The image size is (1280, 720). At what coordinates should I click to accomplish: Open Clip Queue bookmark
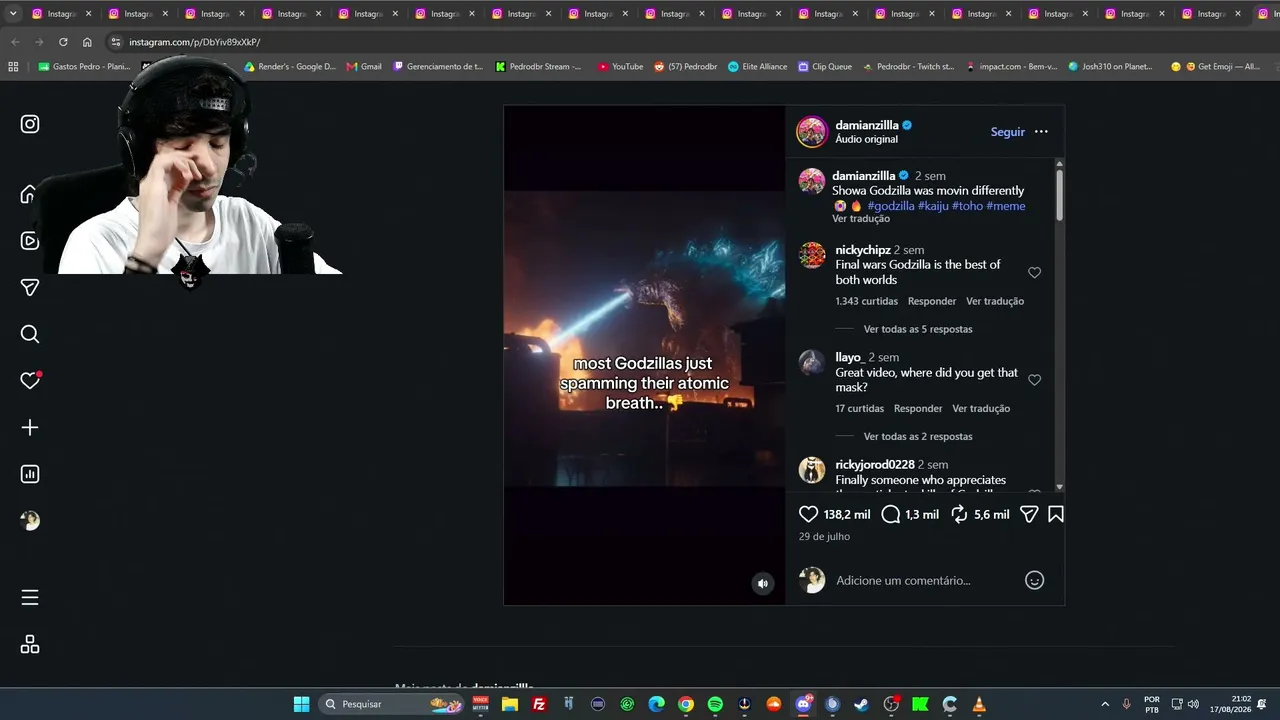pyautogui.click(x=825, y=67)
